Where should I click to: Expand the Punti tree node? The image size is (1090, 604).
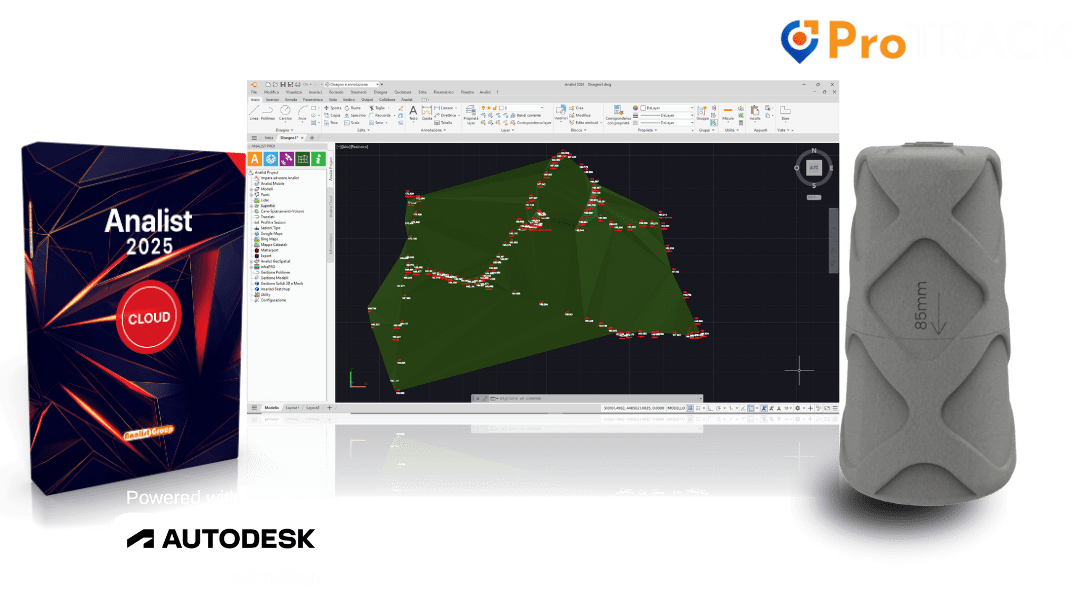[x=252, y=195]
